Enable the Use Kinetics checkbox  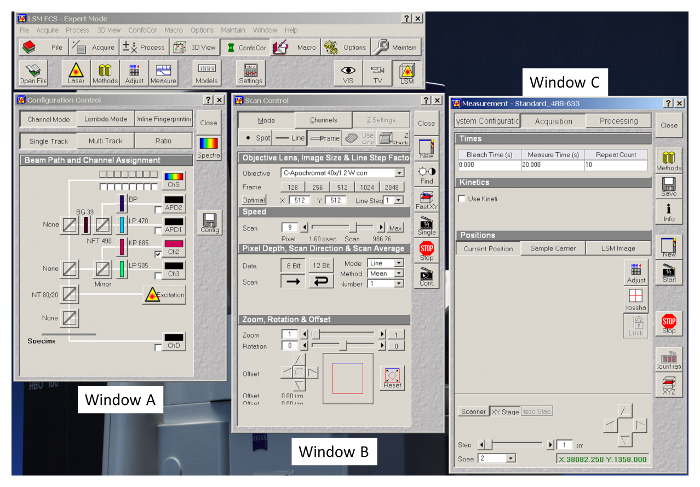coord(462,198)
